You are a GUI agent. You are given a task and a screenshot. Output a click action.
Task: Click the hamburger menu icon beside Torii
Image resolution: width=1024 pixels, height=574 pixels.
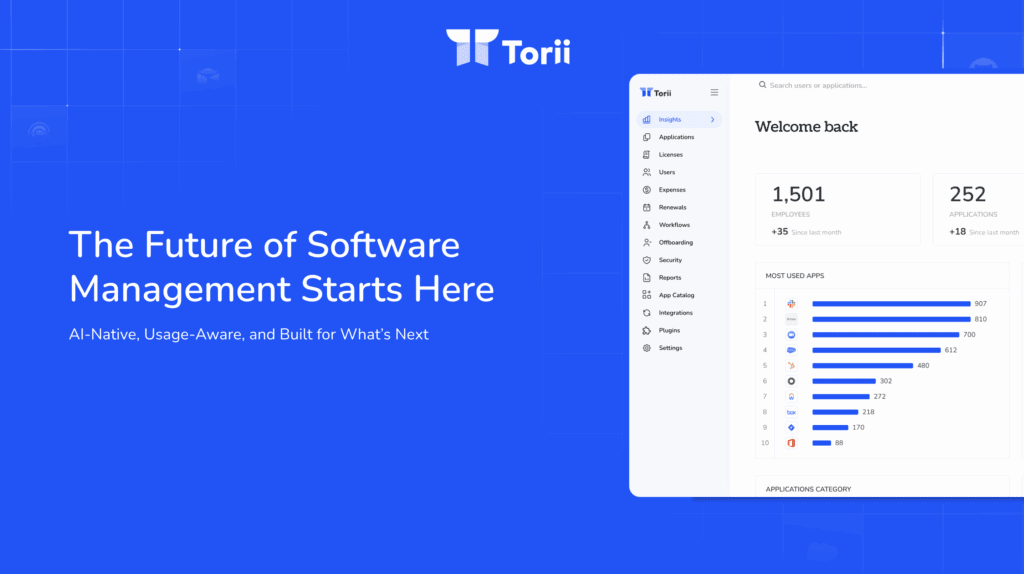click(x=714, y=93)
